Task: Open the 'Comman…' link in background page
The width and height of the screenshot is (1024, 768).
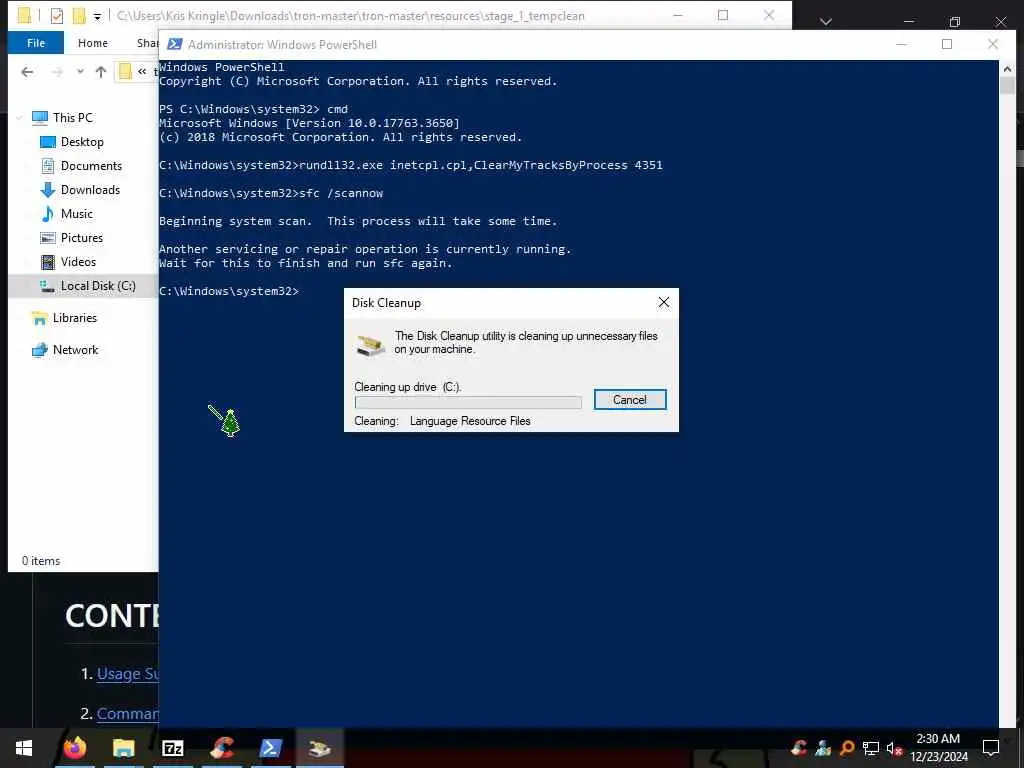Action: pos(127,714)
